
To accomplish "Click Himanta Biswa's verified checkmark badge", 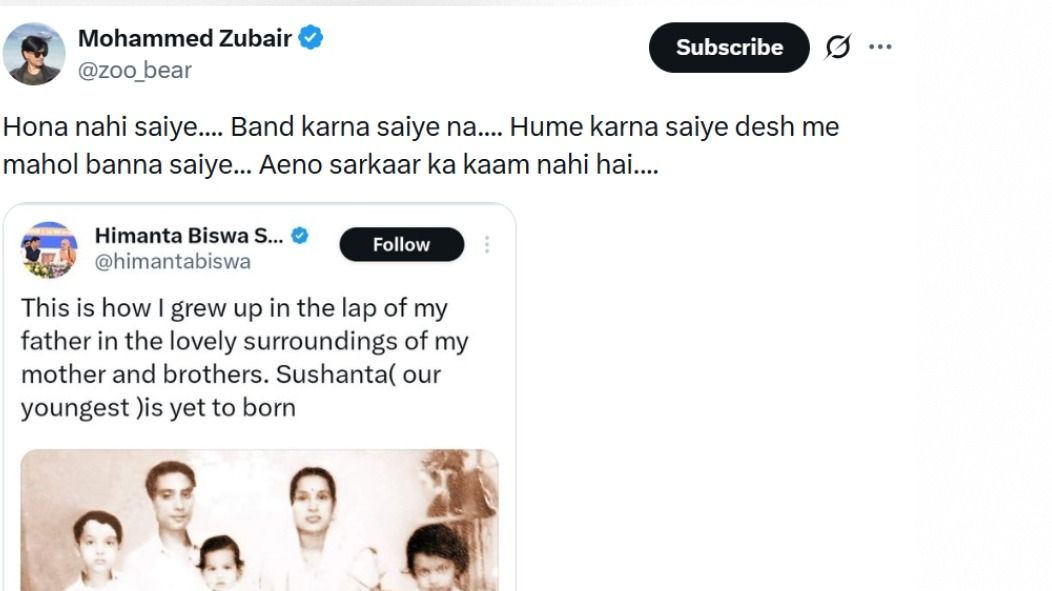I will [299, 236].
